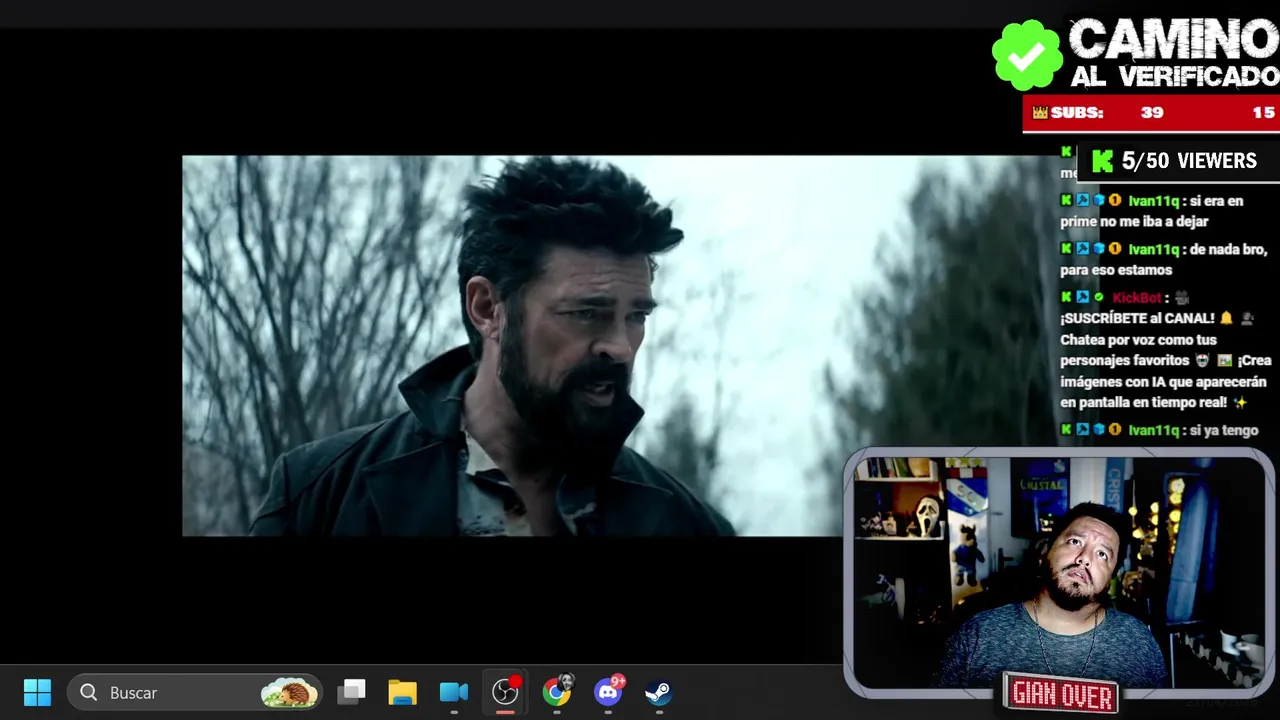Open Steam from the taskbar

[x=658, y=692]
